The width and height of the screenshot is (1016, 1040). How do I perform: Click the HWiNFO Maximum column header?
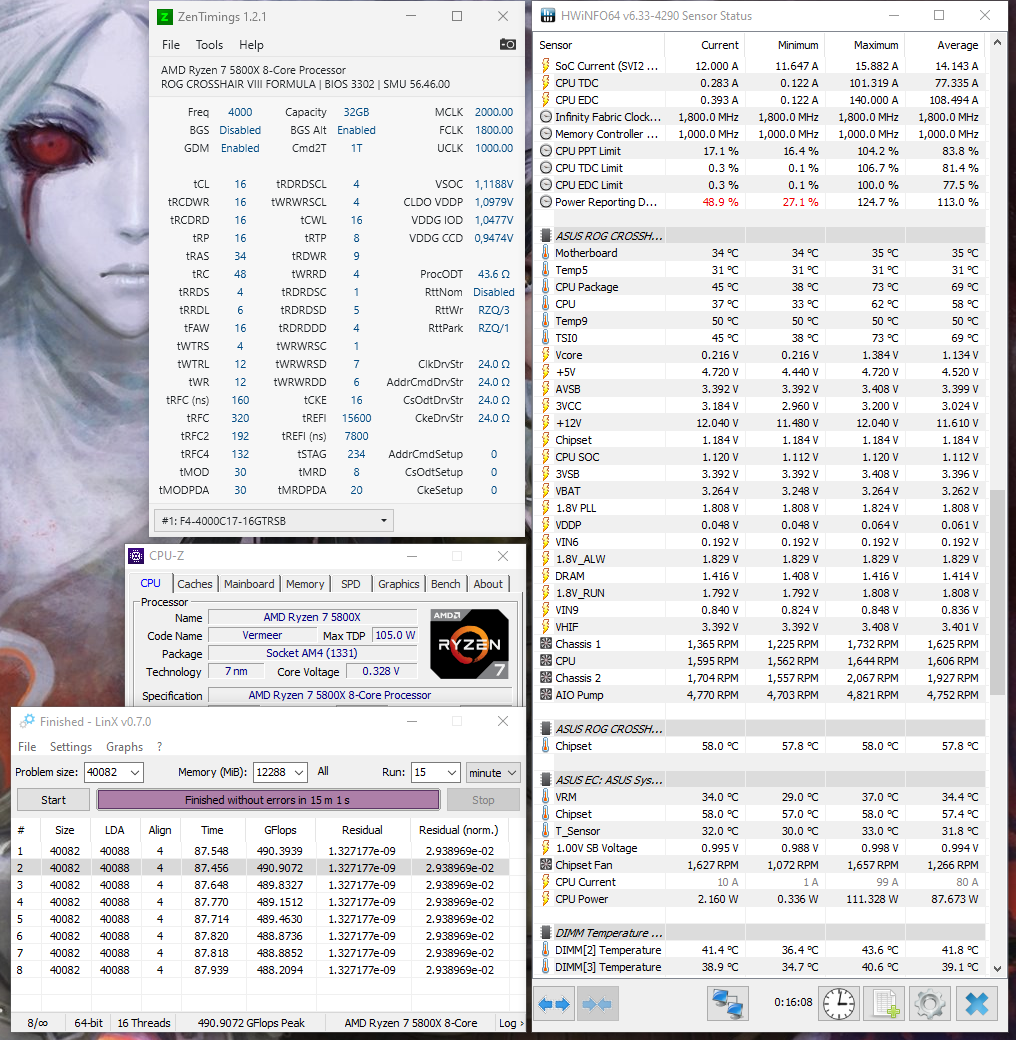(865, 44)
